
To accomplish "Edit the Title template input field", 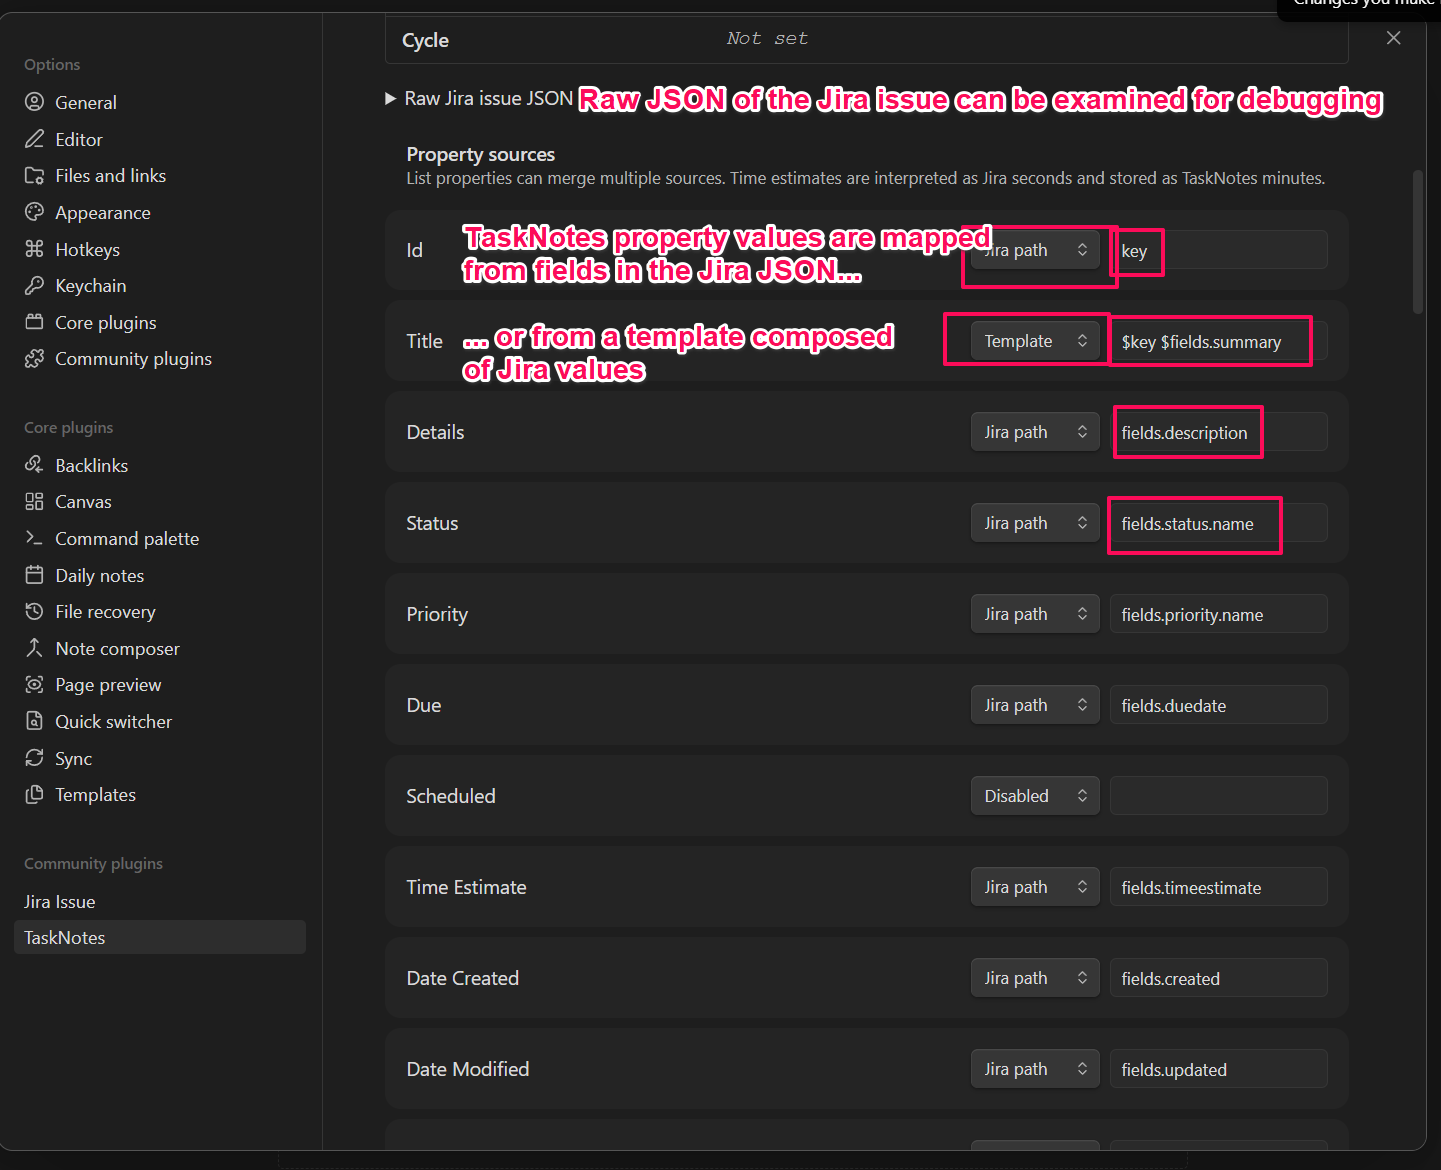I will 1219,341.
